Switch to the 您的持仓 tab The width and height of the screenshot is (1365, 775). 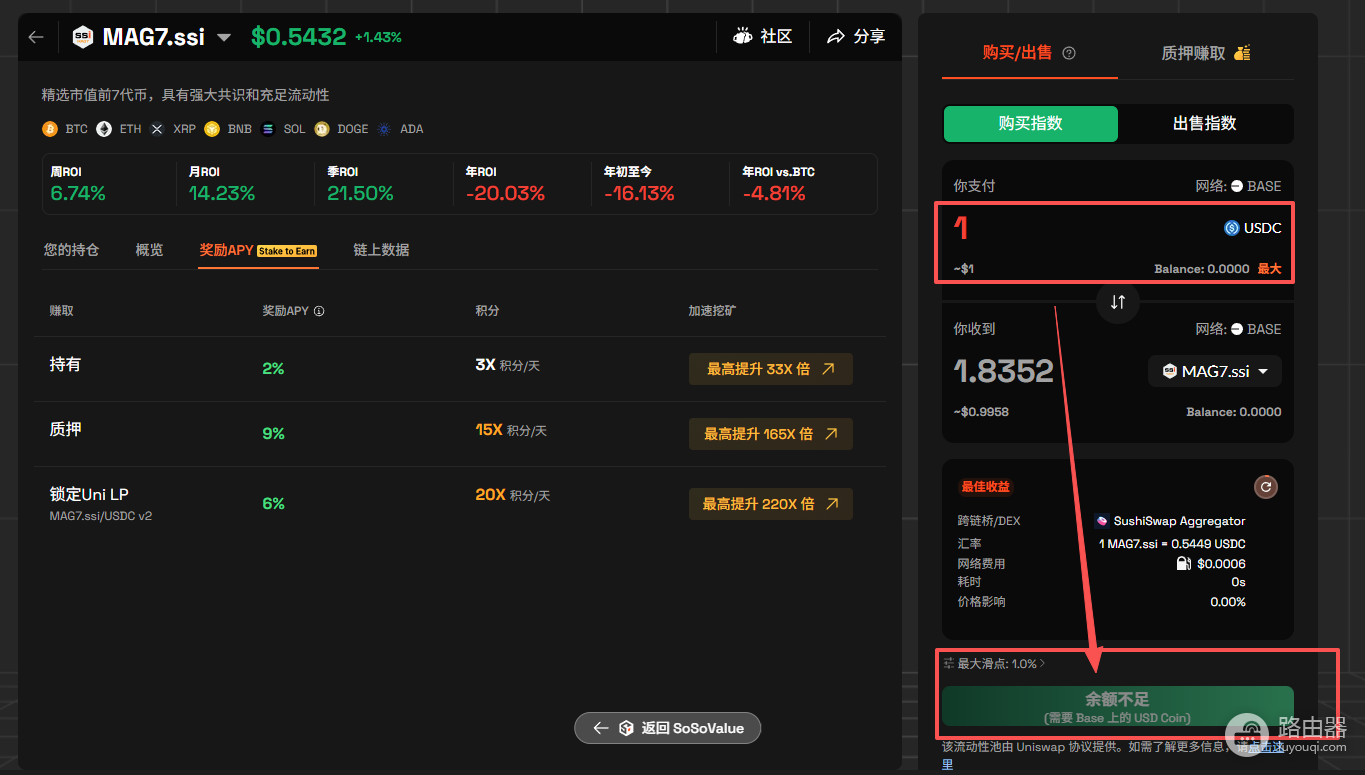point(71,250)
